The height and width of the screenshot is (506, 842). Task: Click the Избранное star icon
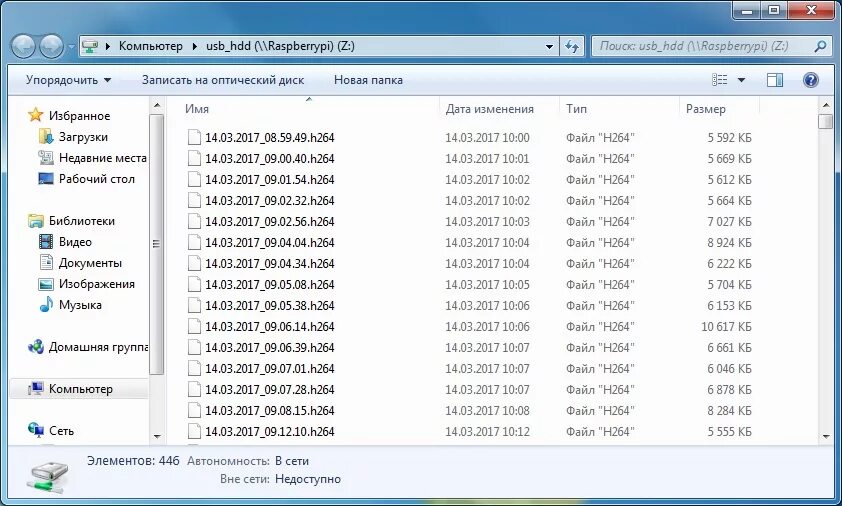coord(35,115)
